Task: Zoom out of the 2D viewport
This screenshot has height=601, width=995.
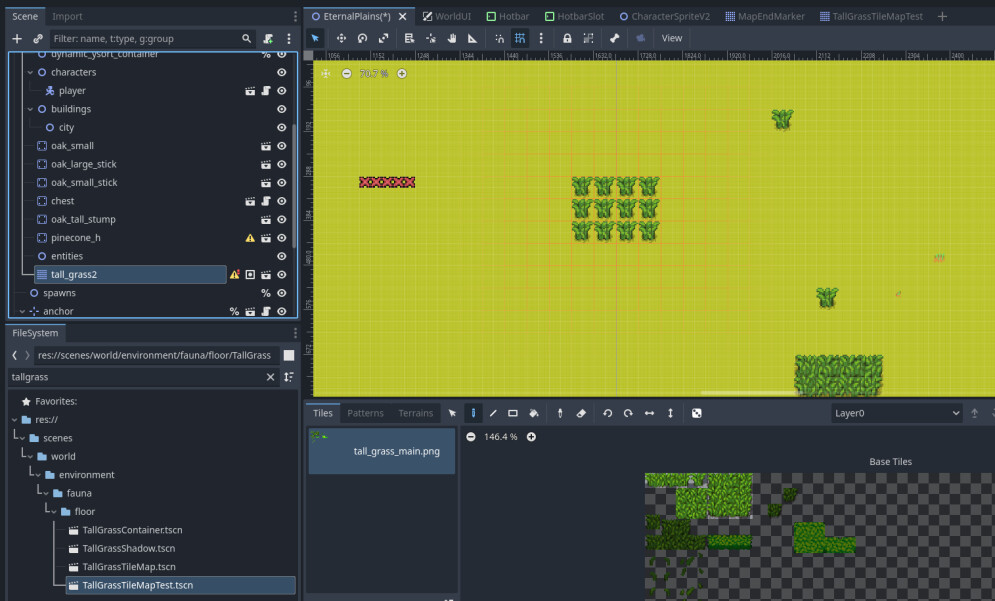Action: 346,74
